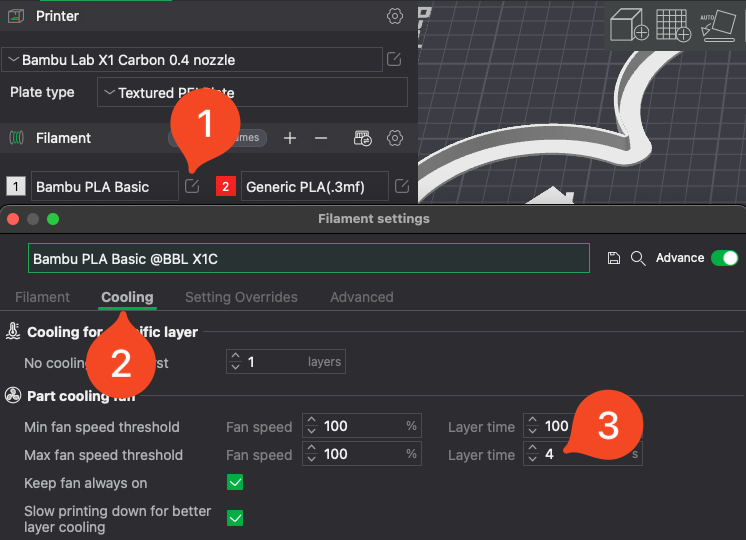This screenshot has width=746, height=540.
Task: Click the Min fan speed value field
Action: point(362,426)
